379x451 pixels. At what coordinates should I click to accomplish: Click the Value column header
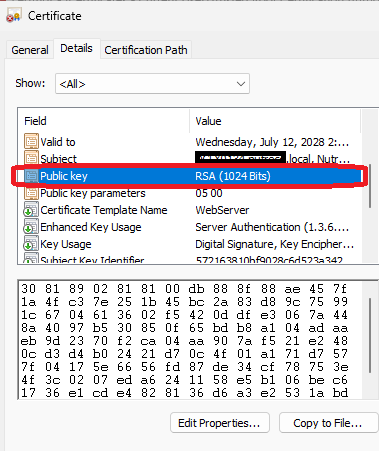[275, 121]
